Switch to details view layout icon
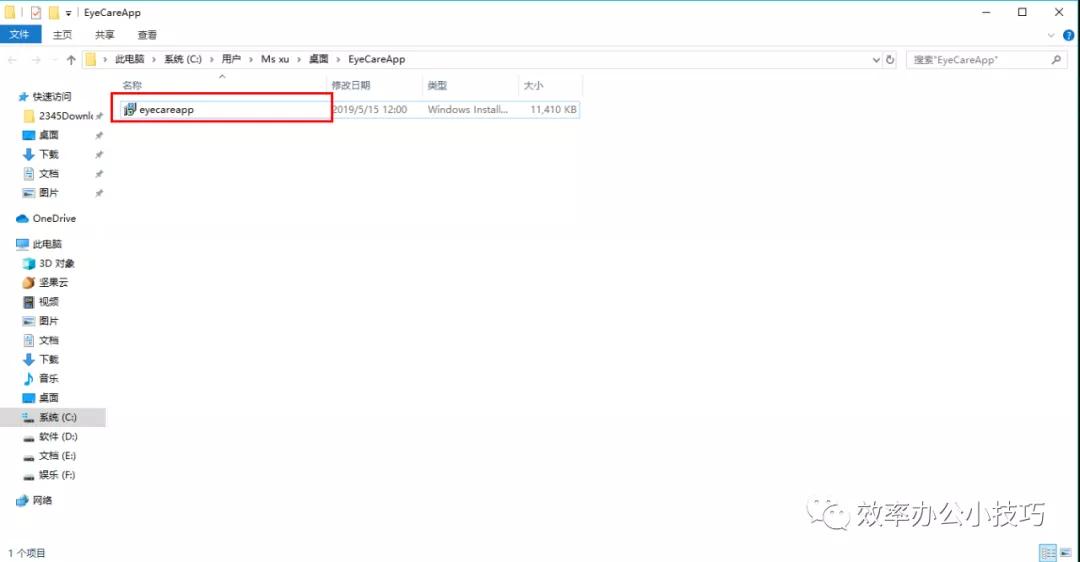The image size is (1080, 562). (x=1048, y=552)
